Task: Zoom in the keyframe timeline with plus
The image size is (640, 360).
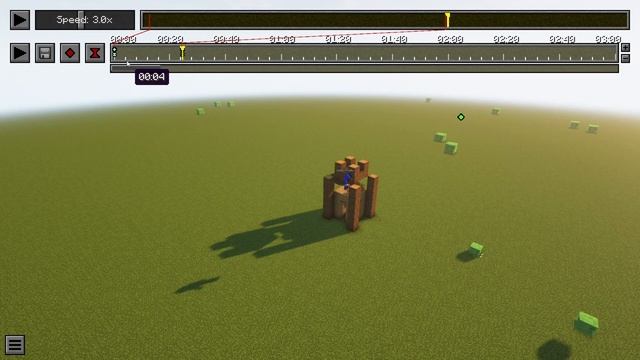Action: point(625,48)
